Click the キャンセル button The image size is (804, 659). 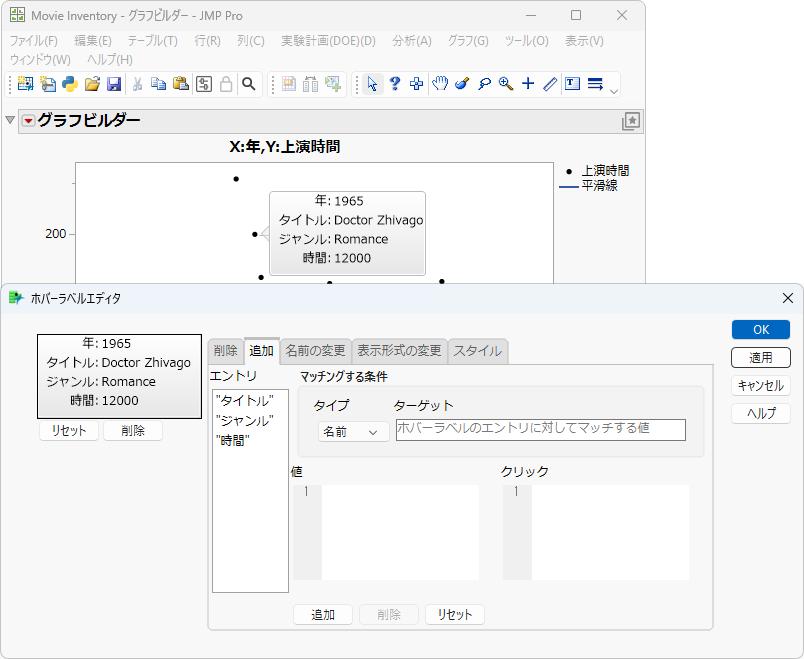click(761, 386)
